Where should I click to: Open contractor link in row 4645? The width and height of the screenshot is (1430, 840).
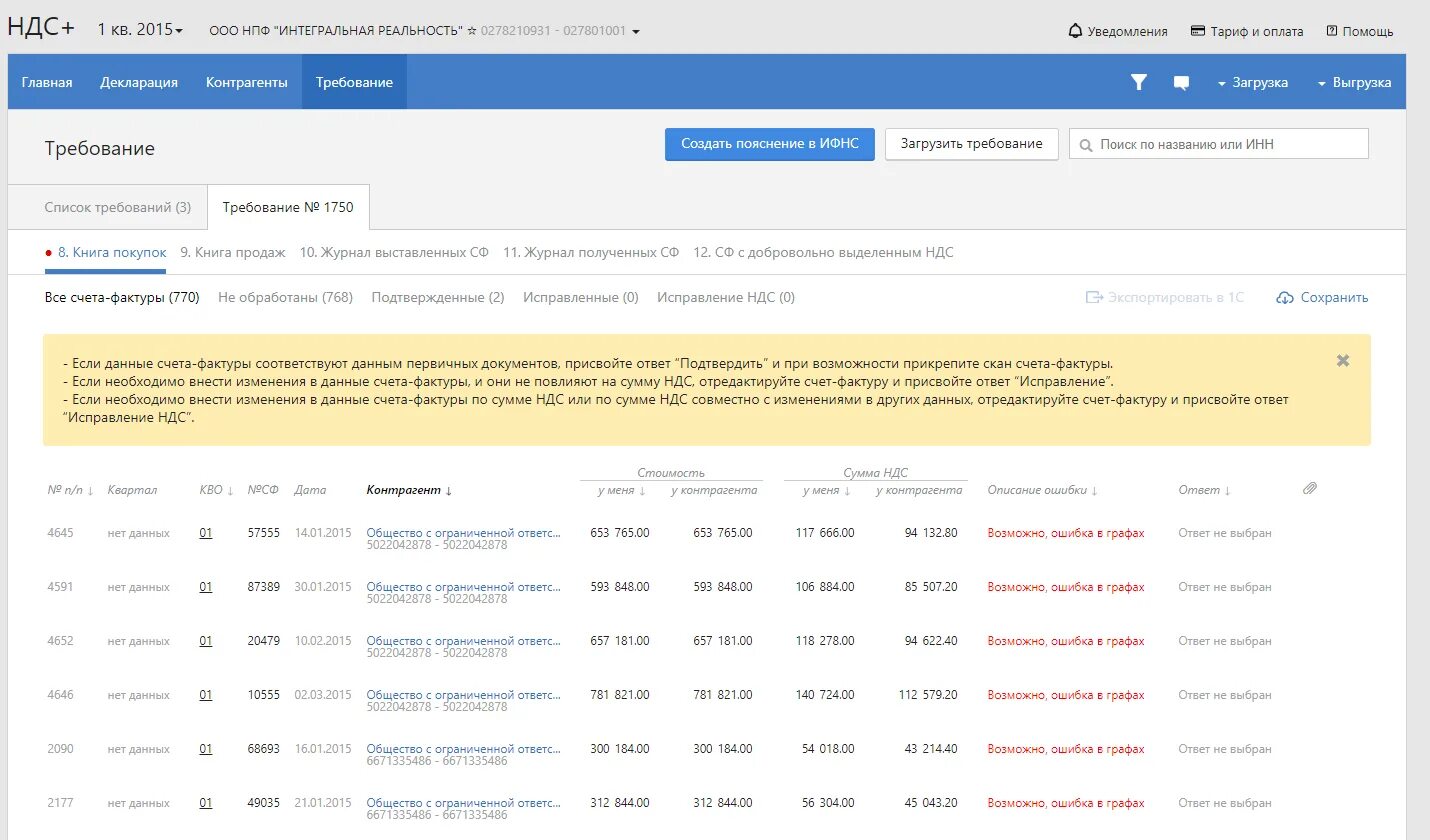[463, 533]
